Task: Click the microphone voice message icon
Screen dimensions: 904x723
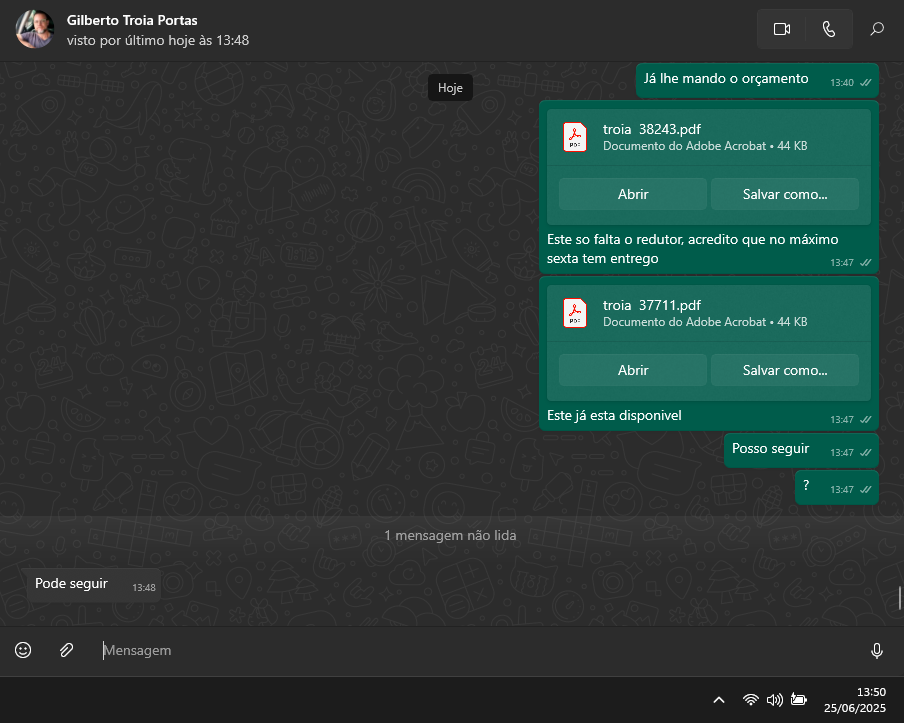Action: pos(877,651)
